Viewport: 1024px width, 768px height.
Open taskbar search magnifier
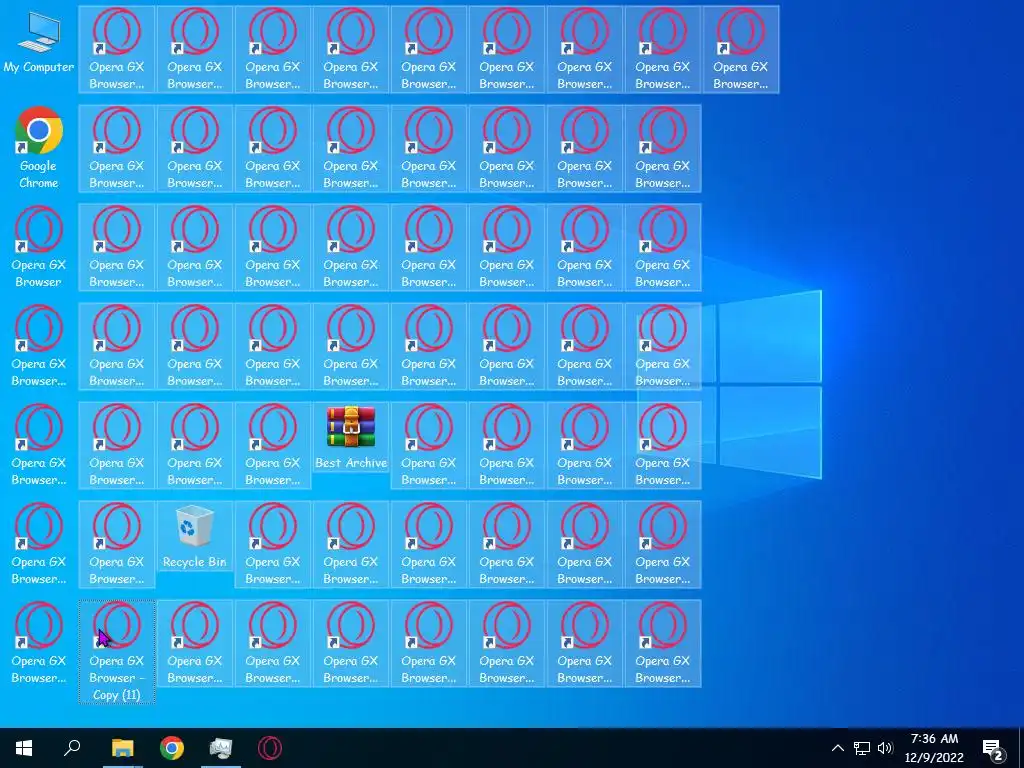[72, 748]
